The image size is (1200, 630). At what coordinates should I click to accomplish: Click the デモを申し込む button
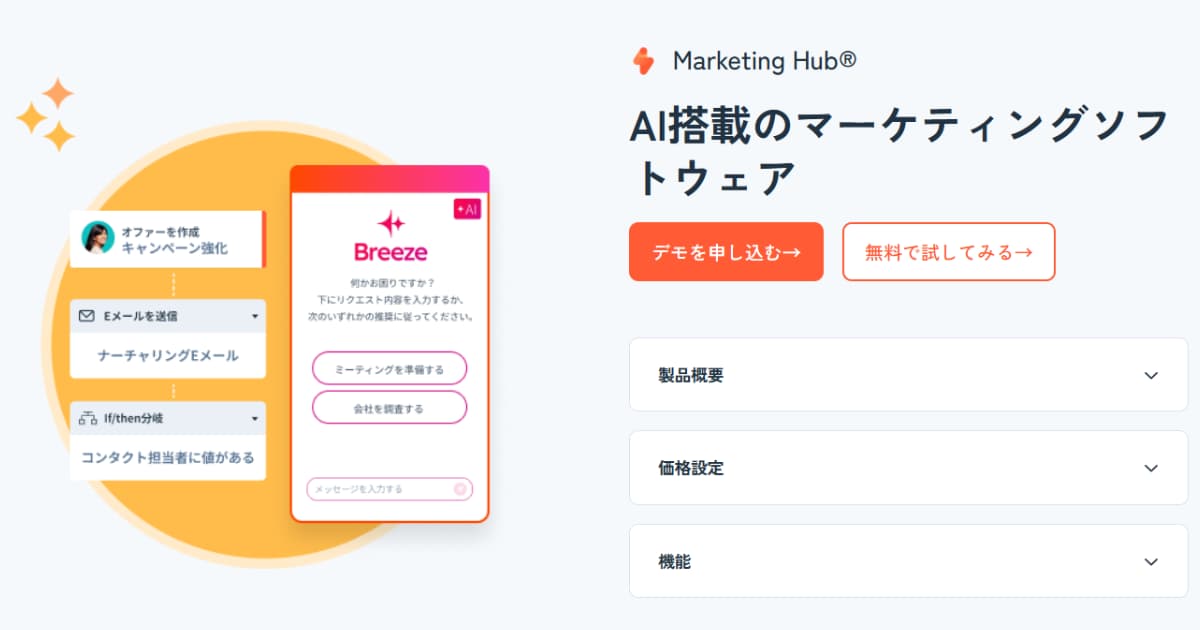point(726,252)
